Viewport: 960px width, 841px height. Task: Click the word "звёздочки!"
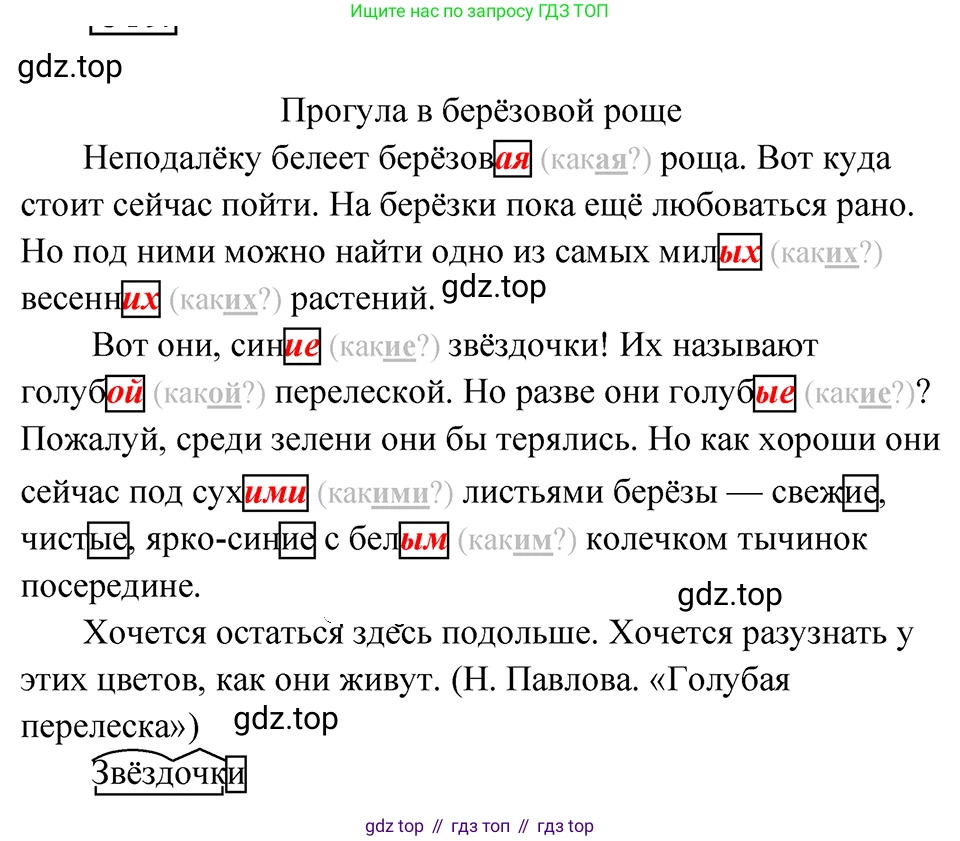pyautogui.click(x=528, y=346)
